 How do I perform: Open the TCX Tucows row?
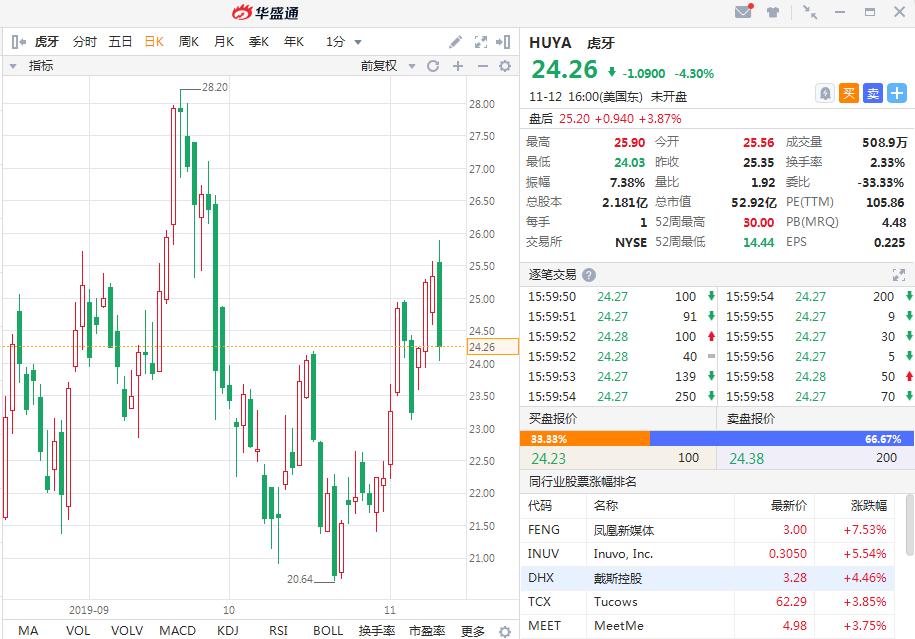pyautogui.click(x=707, y=602)
